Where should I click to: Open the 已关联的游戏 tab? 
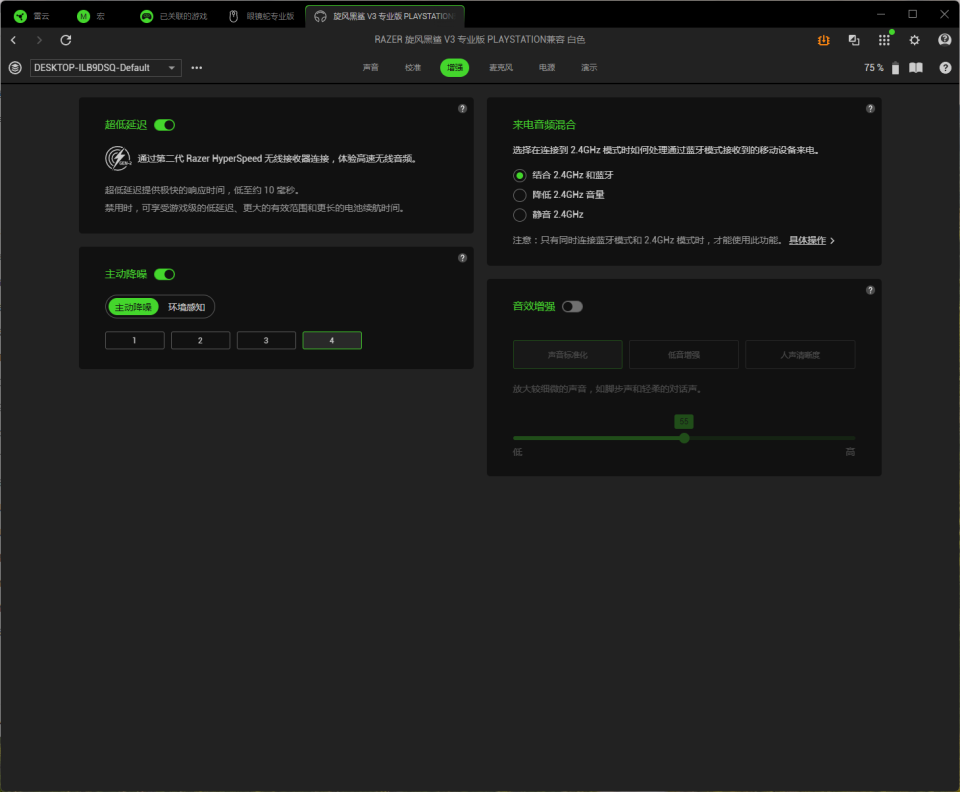[174, 17]
